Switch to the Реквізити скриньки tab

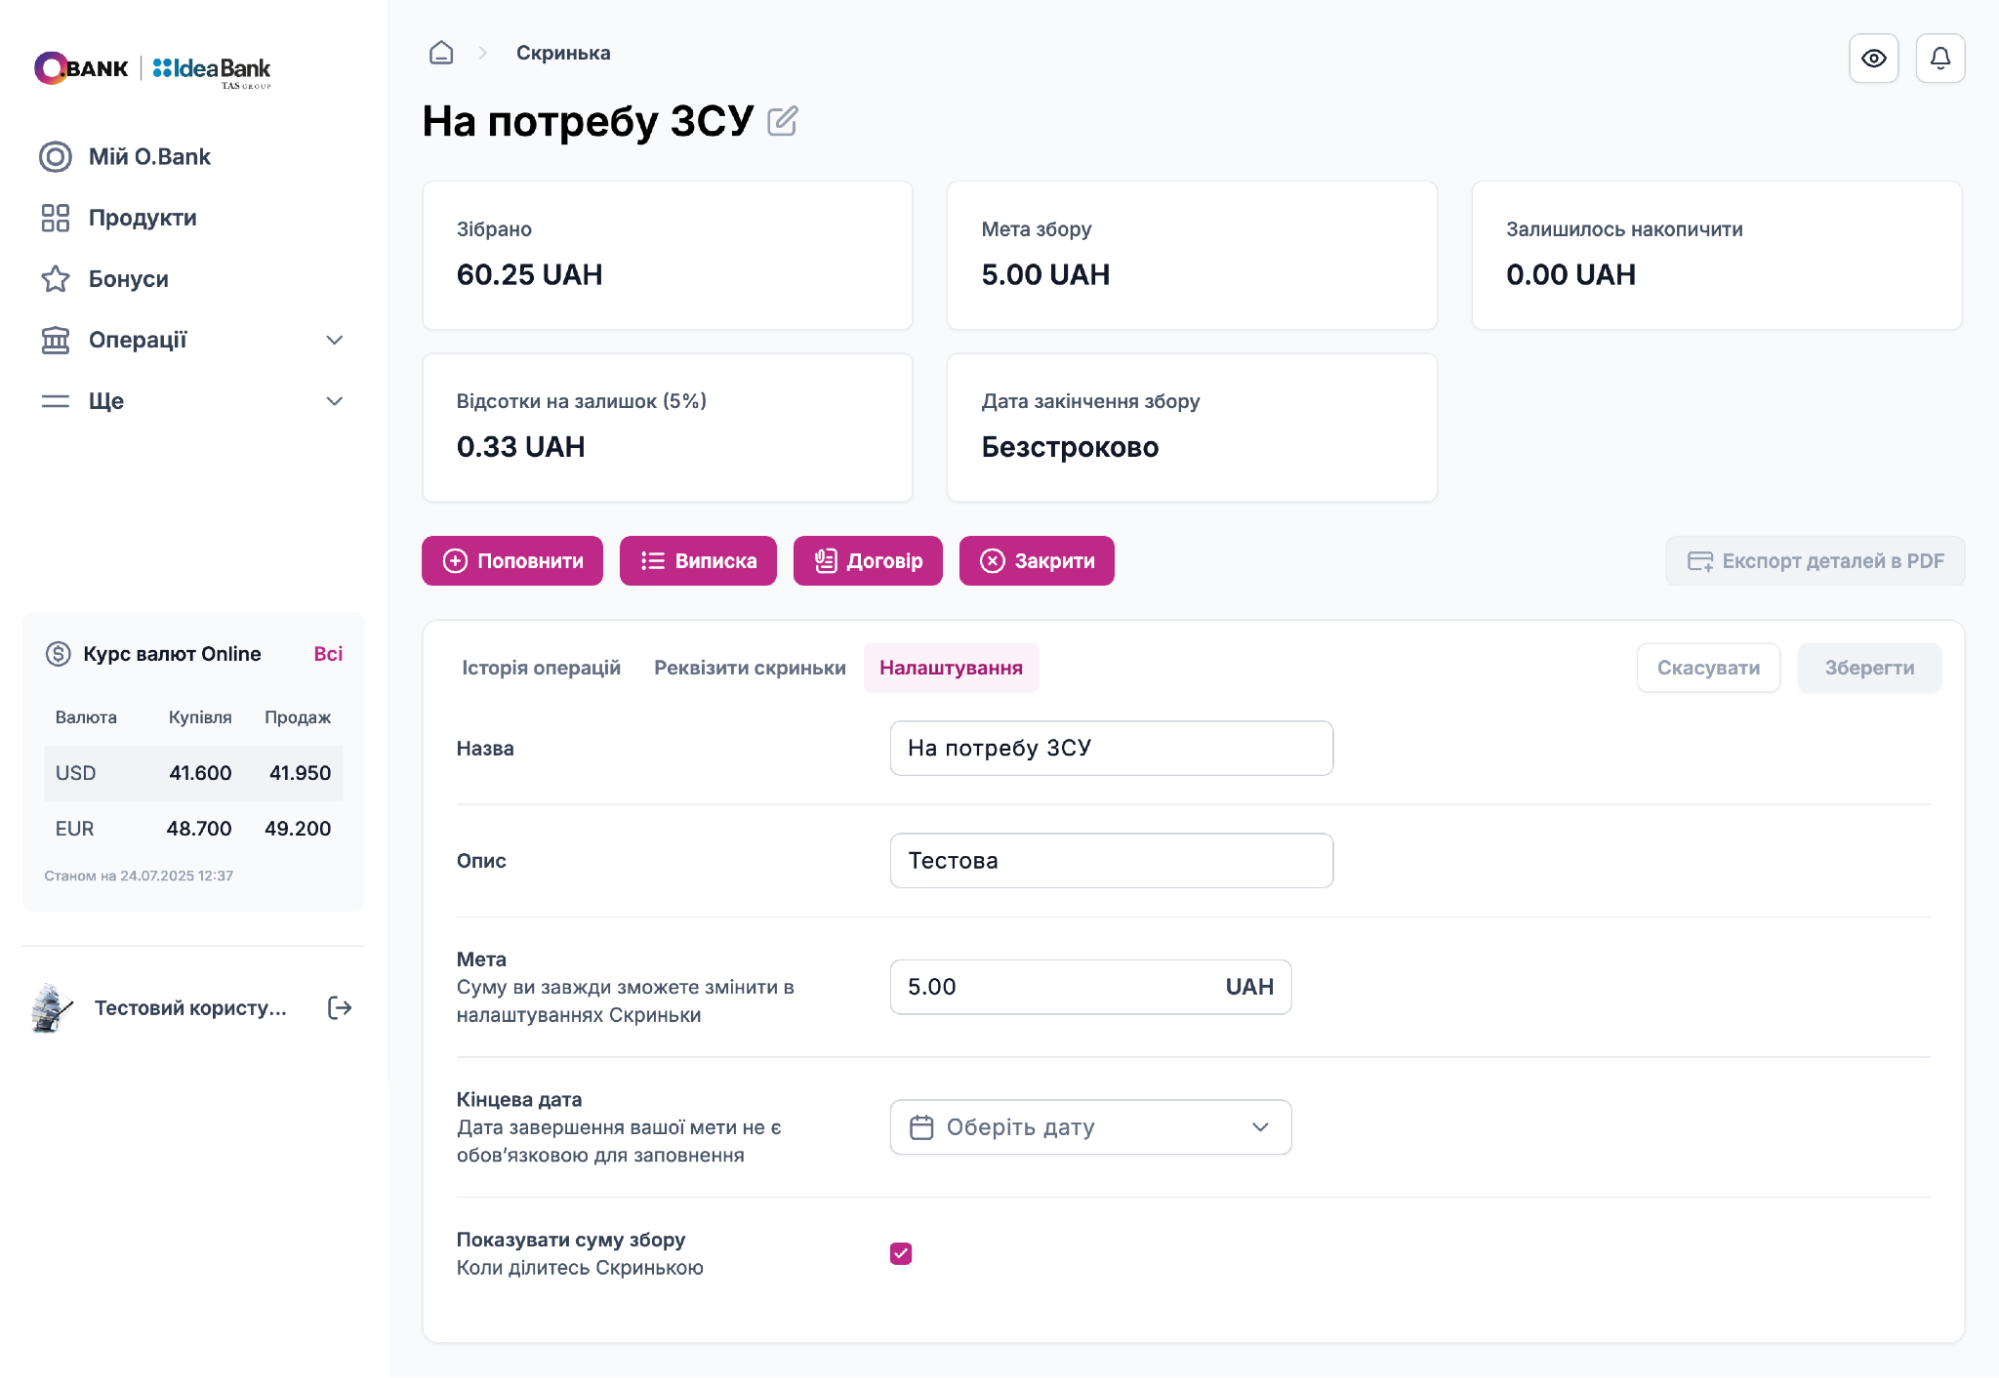749,667
